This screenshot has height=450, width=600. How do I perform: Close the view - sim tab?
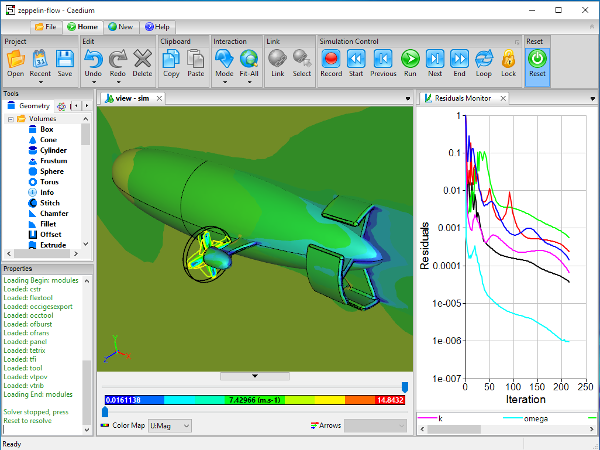[158, 98]
